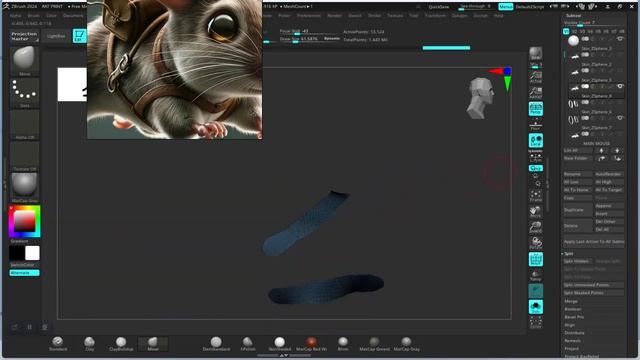Click the Frame view button

(x=536, y=196)
